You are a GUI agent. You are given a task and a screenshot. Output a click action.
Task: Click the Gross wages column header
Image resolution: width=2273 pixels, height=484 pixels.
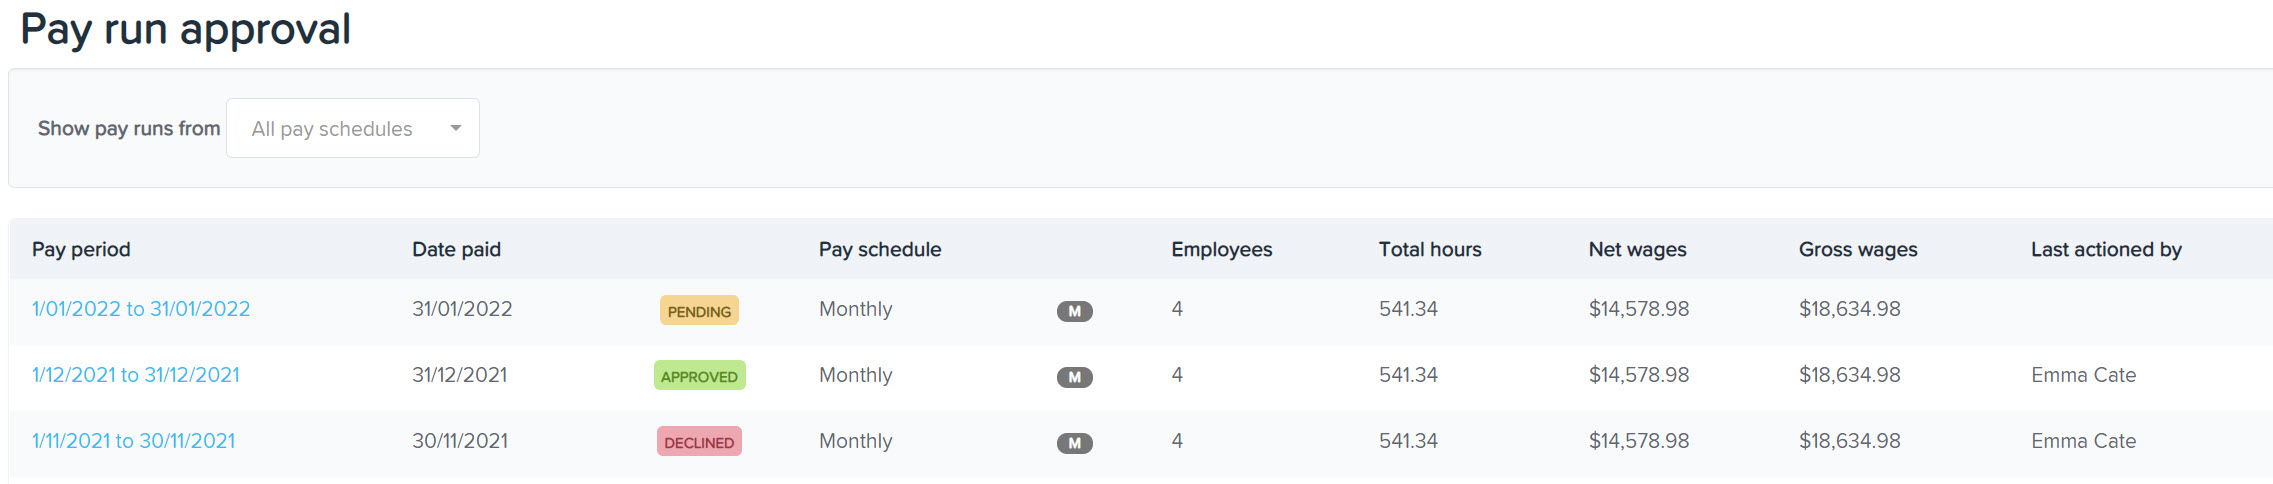[1858, 249]
